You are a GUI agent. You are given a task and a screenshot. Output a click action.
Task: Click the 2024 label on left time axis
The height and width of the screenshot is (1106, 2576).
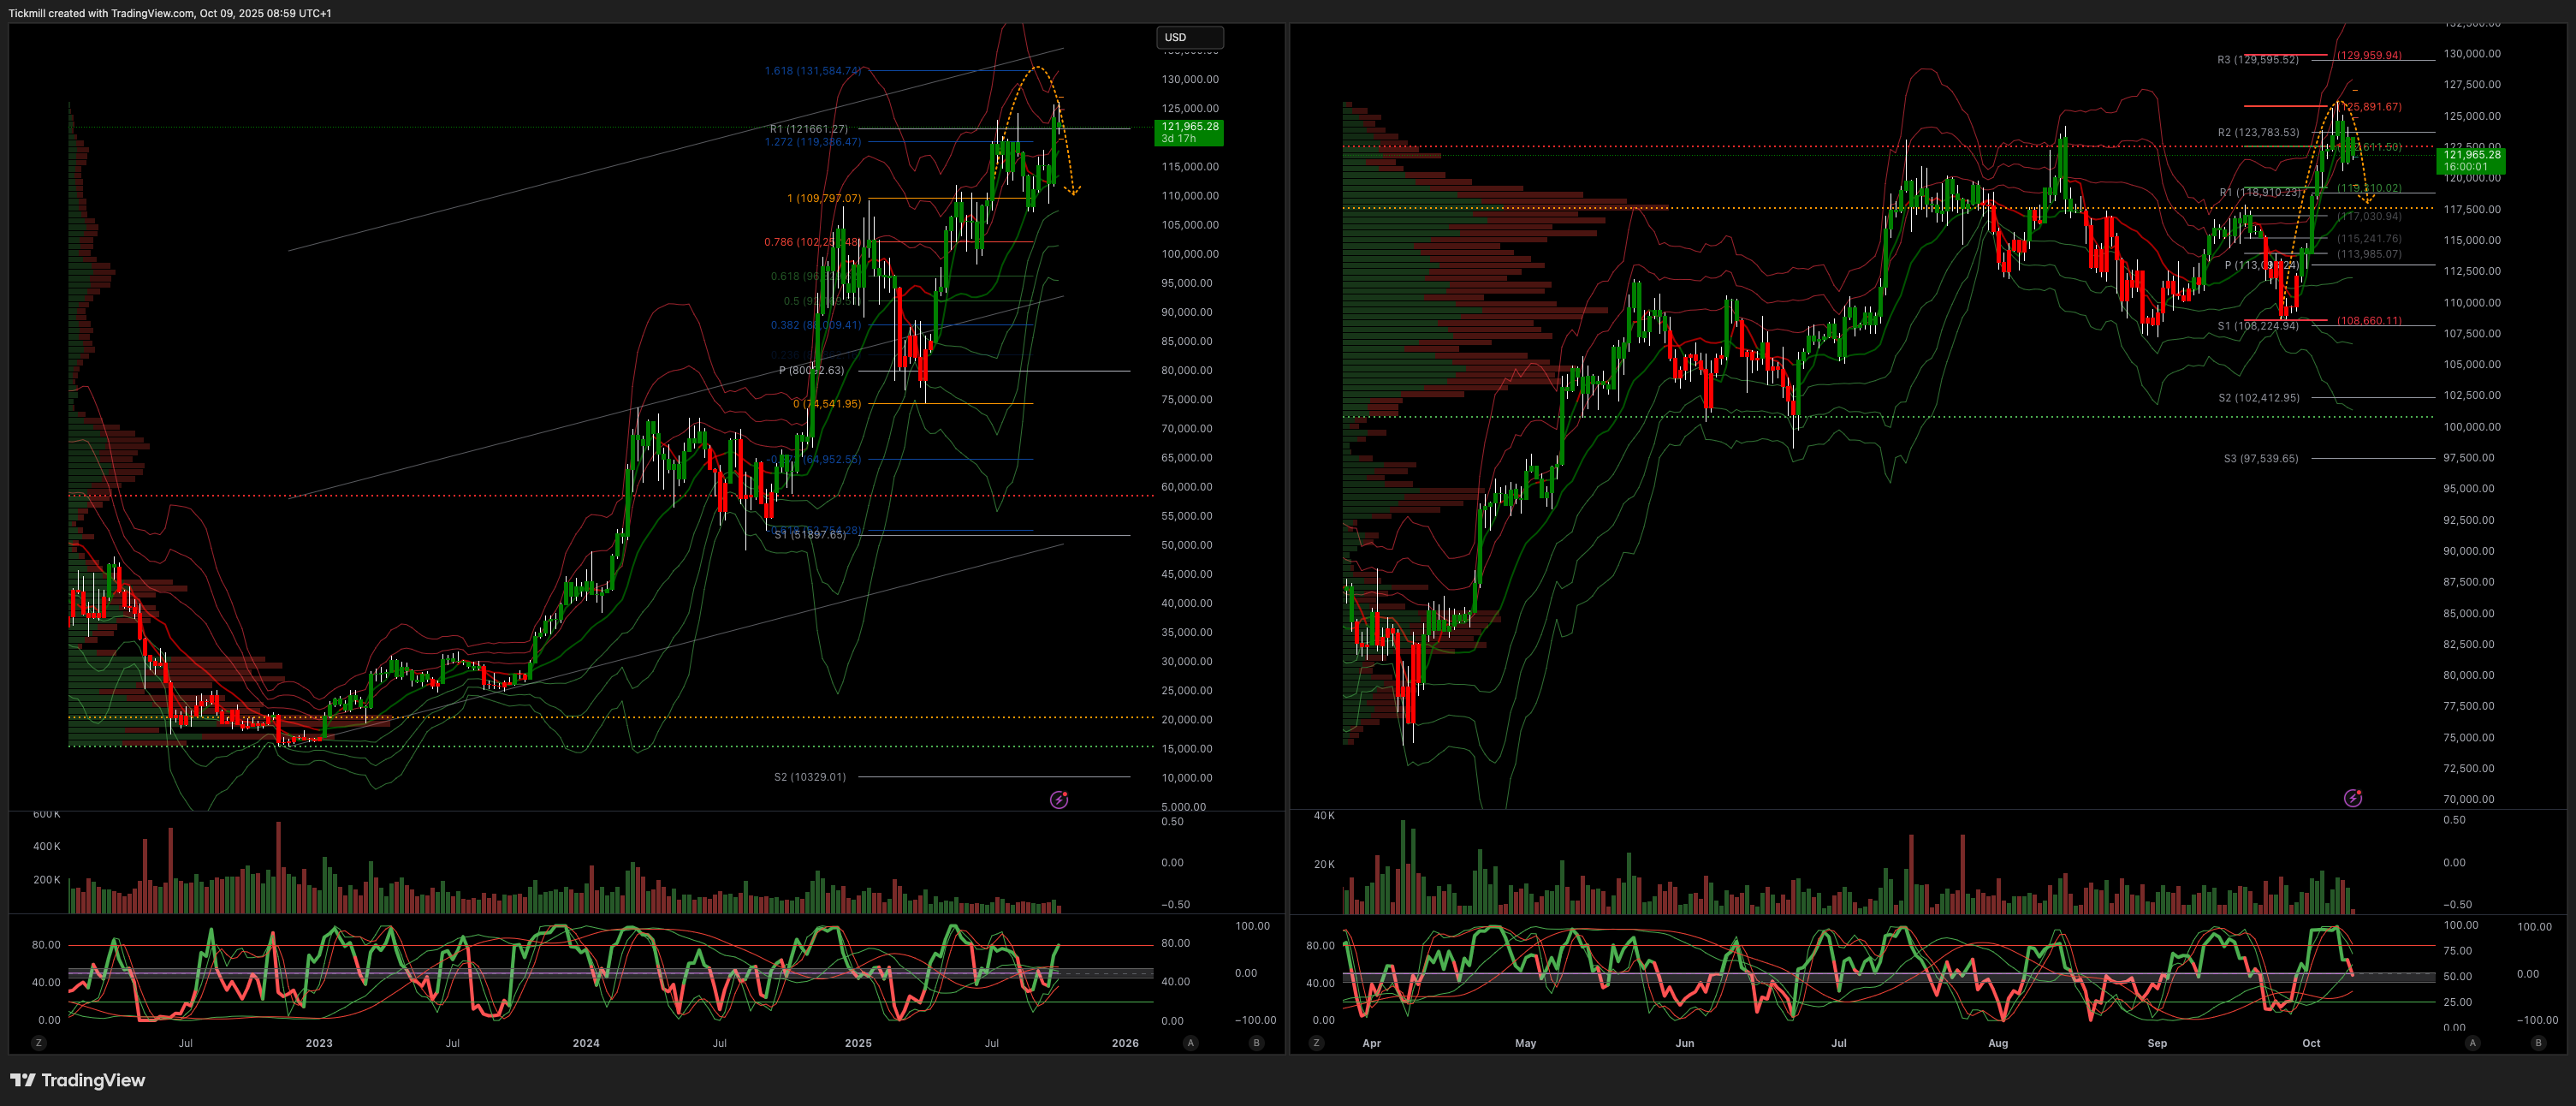(586, 1043)
